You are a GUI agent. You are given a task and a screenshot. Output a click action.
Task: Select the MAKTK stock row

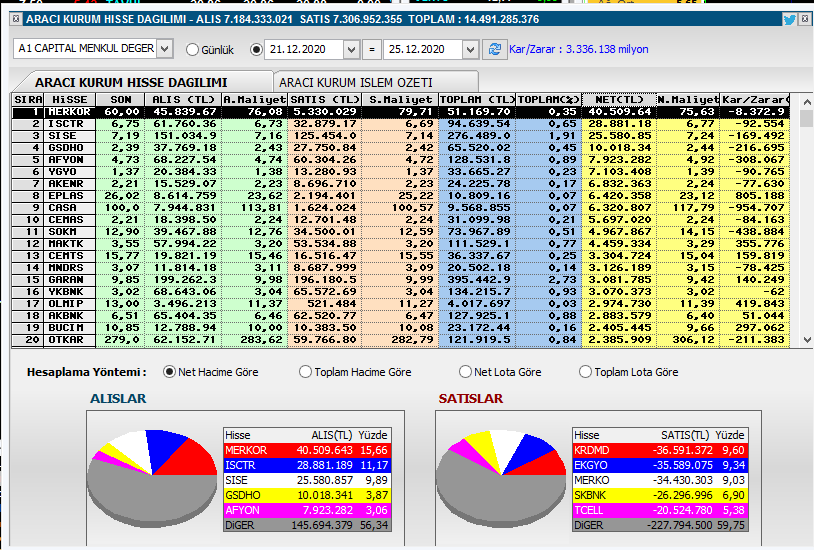click(401, 244)
